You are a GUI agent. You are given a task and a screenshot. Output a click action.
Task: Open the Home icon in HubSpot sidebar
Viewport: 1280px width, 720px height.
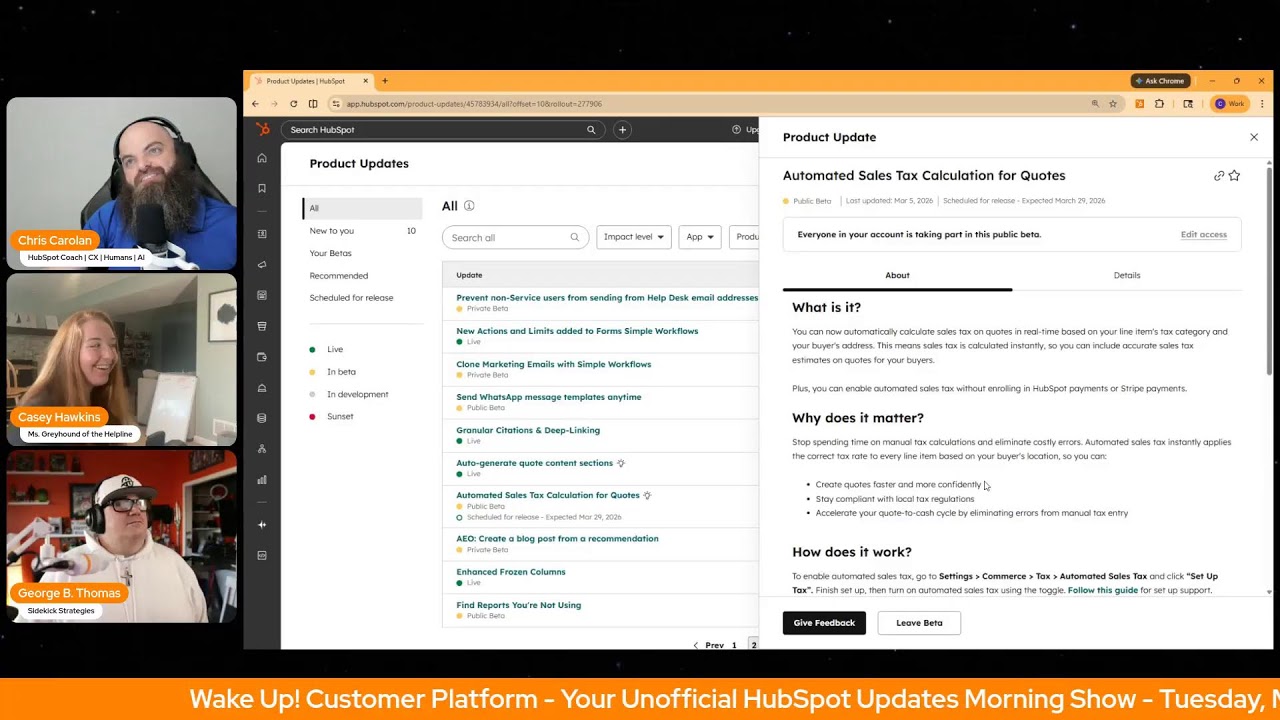point(262,158)
